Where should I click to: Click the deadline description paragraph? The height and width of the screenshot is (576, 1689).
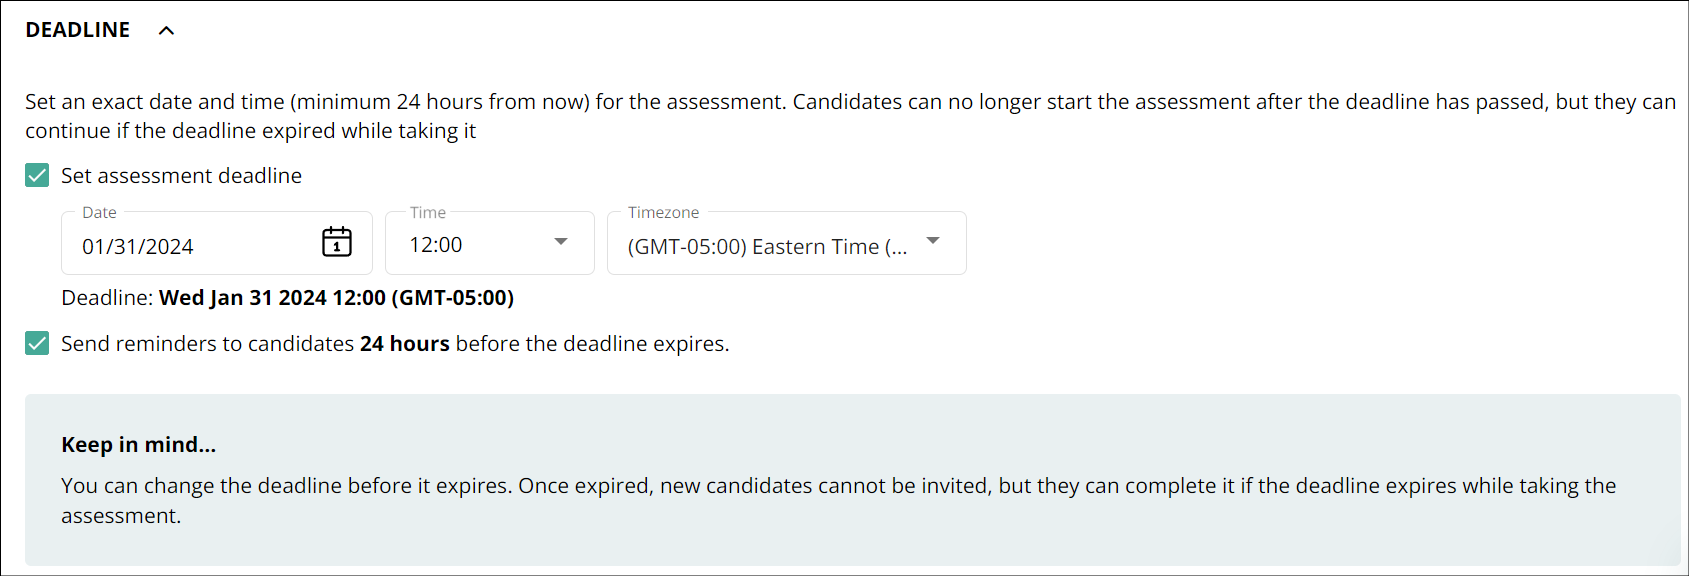(850, 116)
